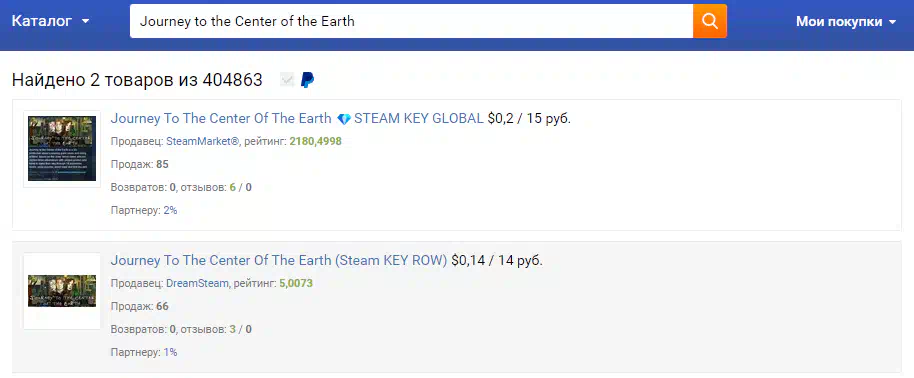Viewport: 914px width, 378px height.
Task: Click 6 positive reviews of first item
Action: click(x=233, y=188)
